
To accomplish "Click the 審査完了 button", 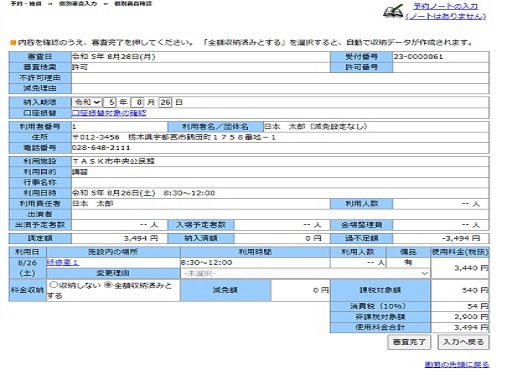I will pyautogui.click(x=409, y=342).
